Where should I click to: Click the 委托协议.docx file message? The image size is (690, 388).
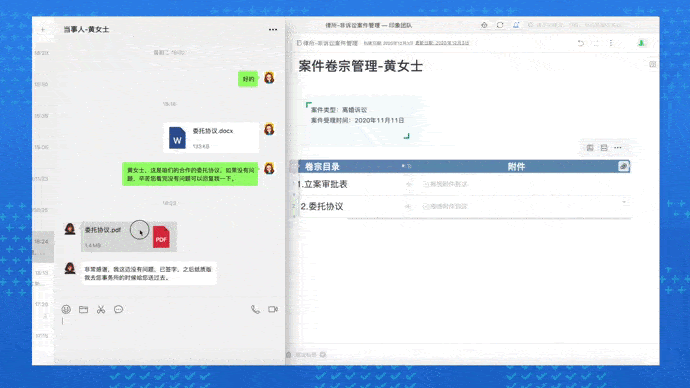[x=211, y=138]
